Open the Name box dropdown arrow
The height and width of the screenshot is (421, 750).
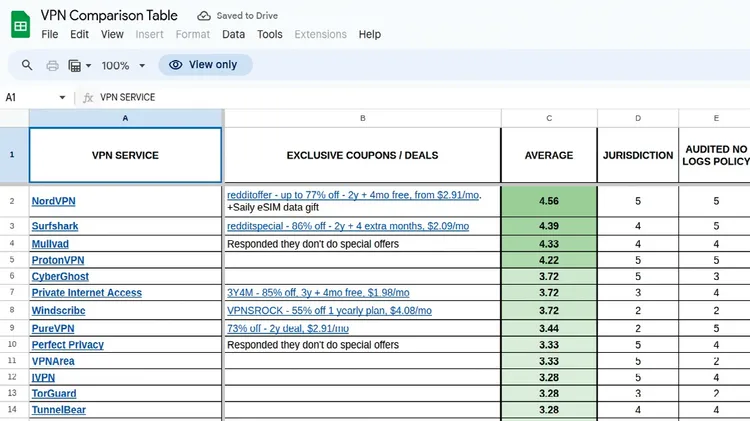click(62, 98)
